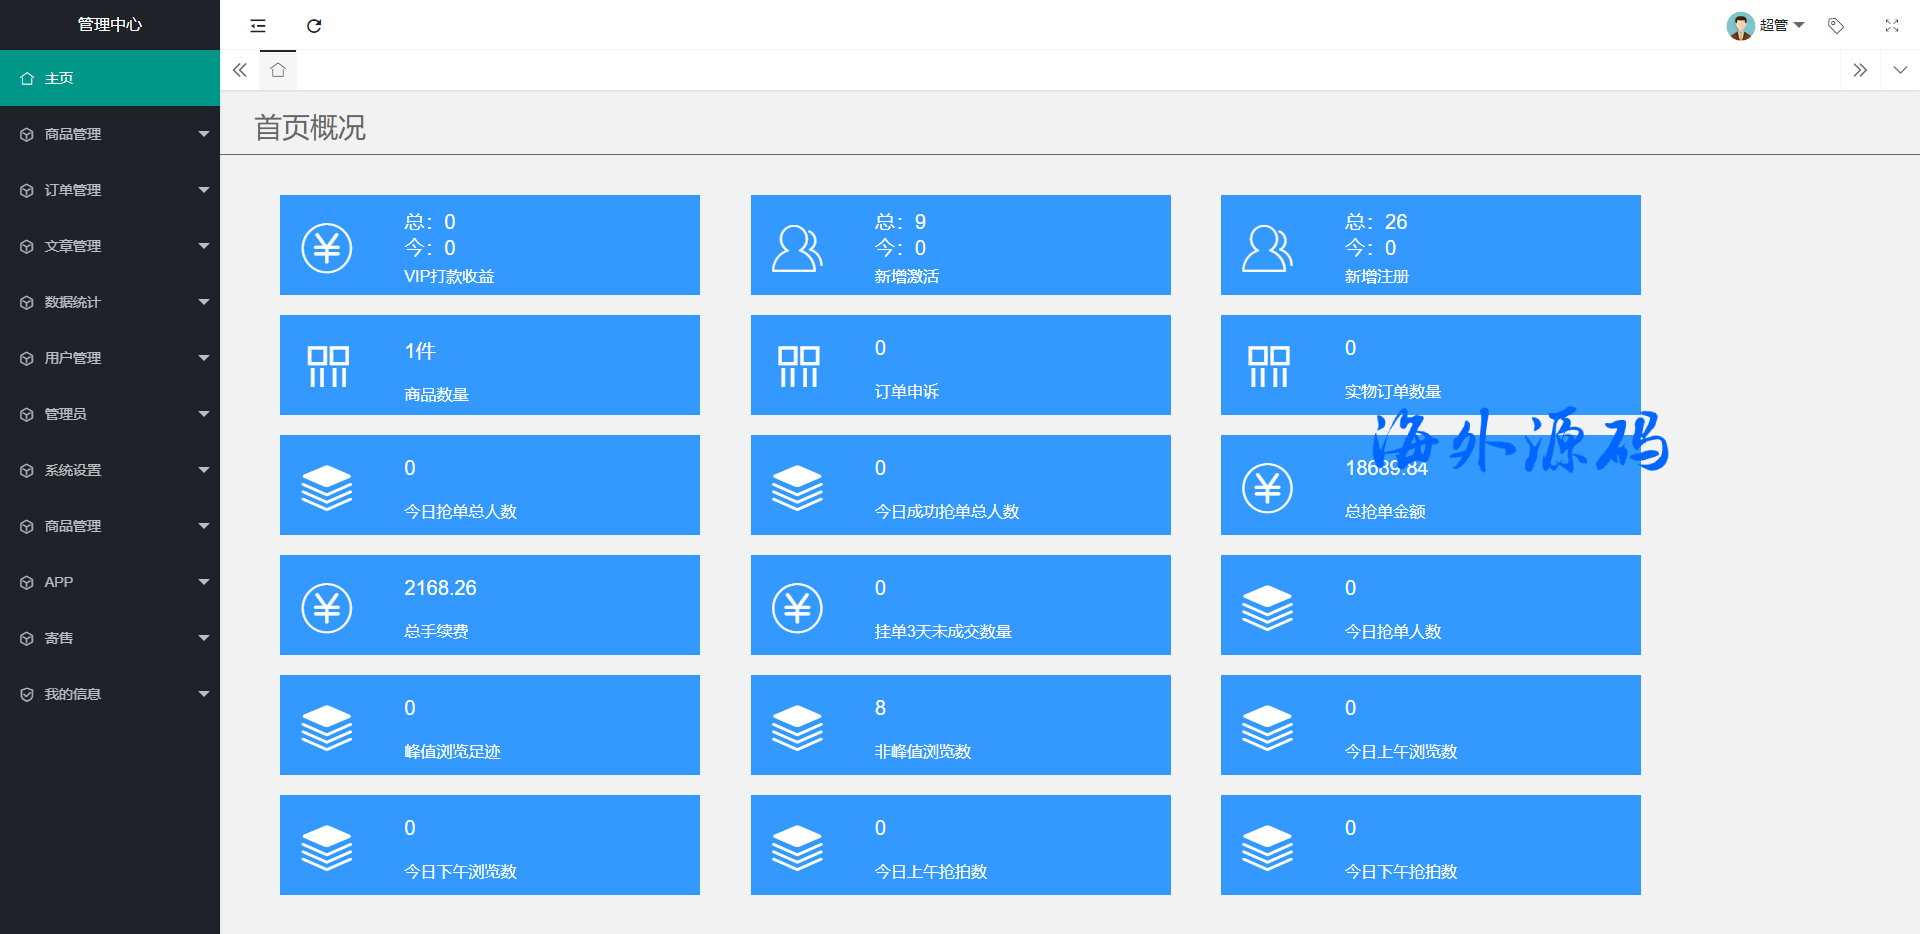Screen dimensions: 1920x934
Task: Collapse the sidebar with the menu-fold icon
Action: pos(258,26)
